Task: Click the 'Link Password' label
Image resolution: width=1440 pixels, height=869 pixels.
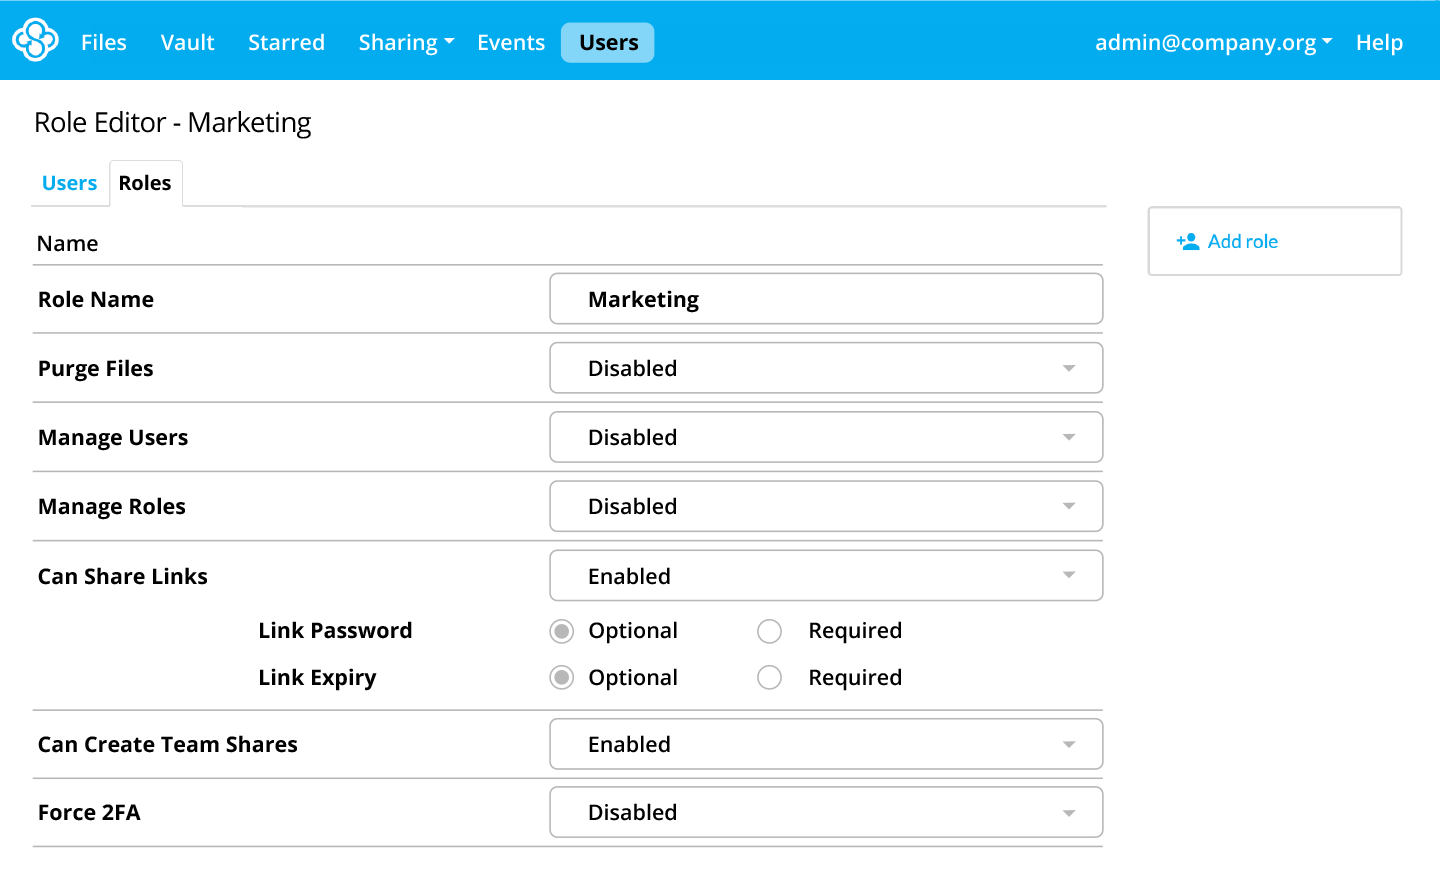Action: [x=335, y=630]
